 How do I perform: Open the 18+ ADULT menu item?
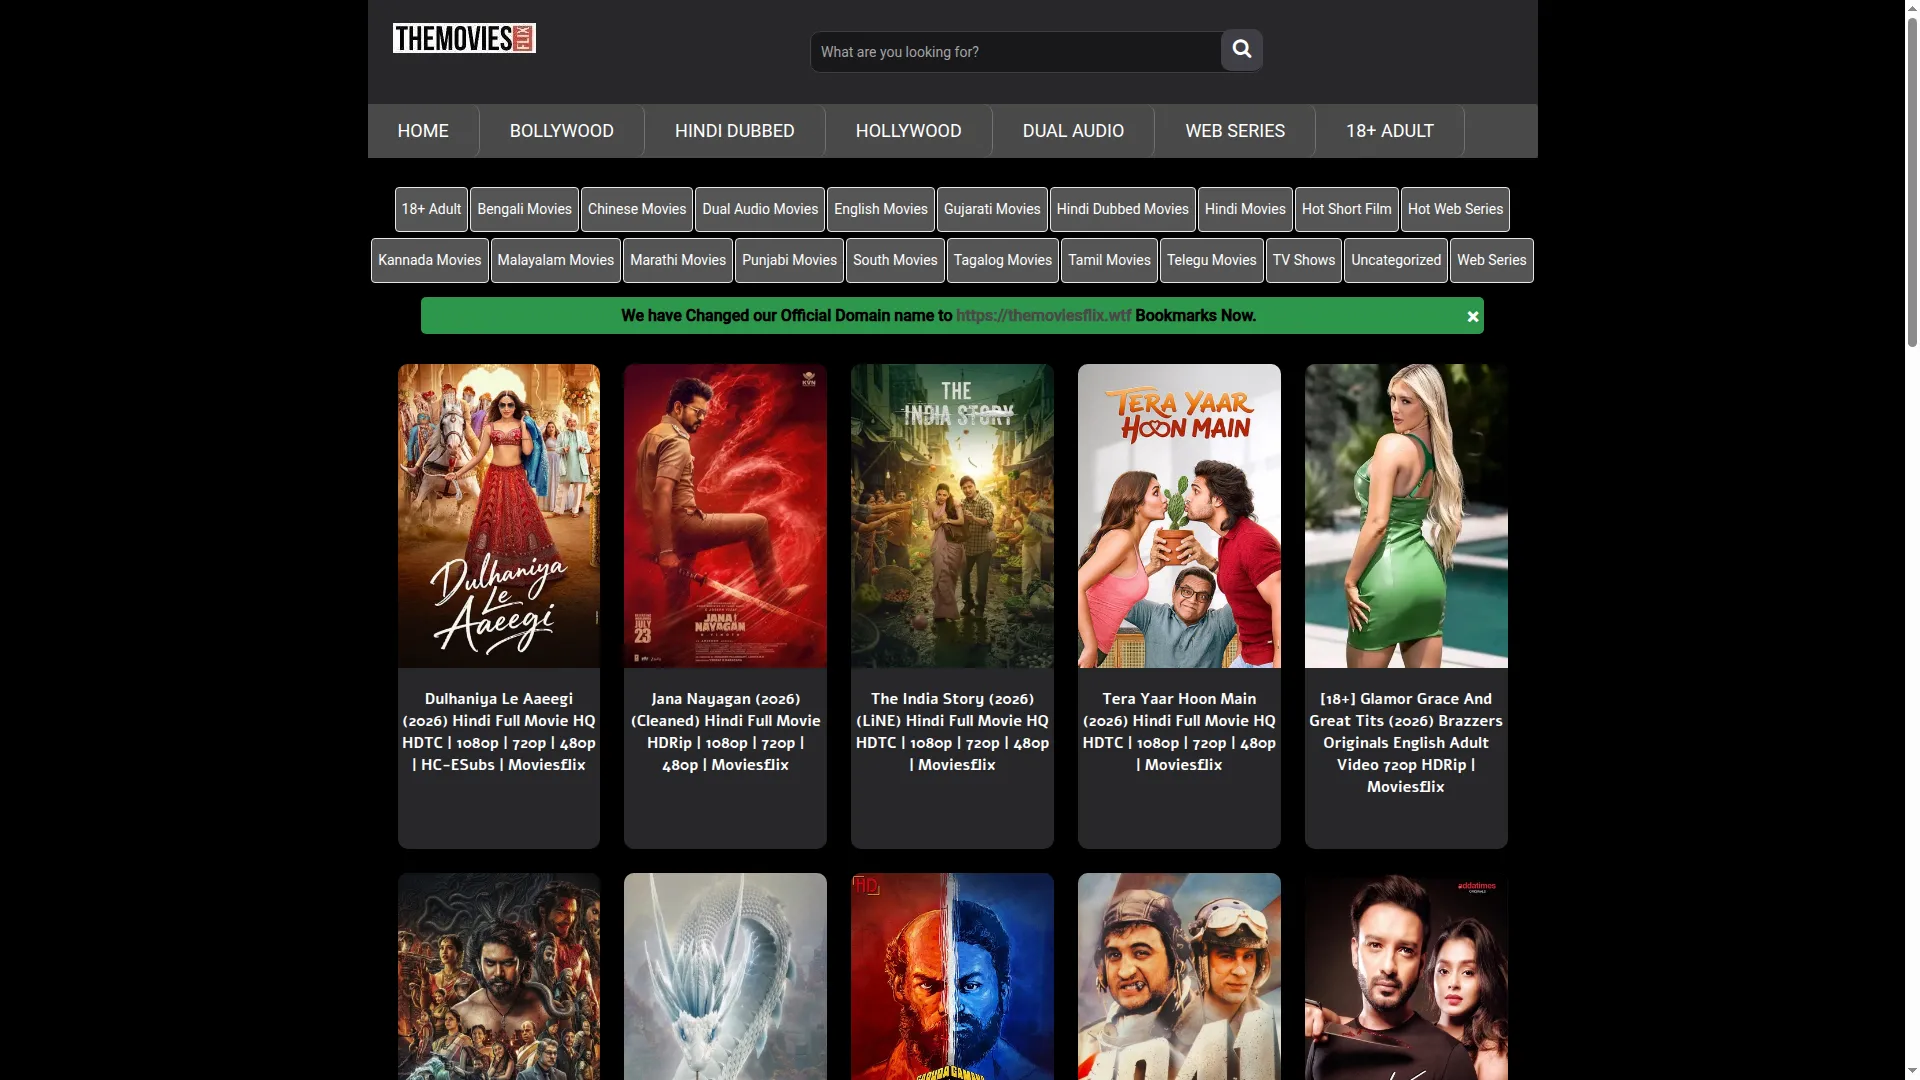tap(1390, 131)
